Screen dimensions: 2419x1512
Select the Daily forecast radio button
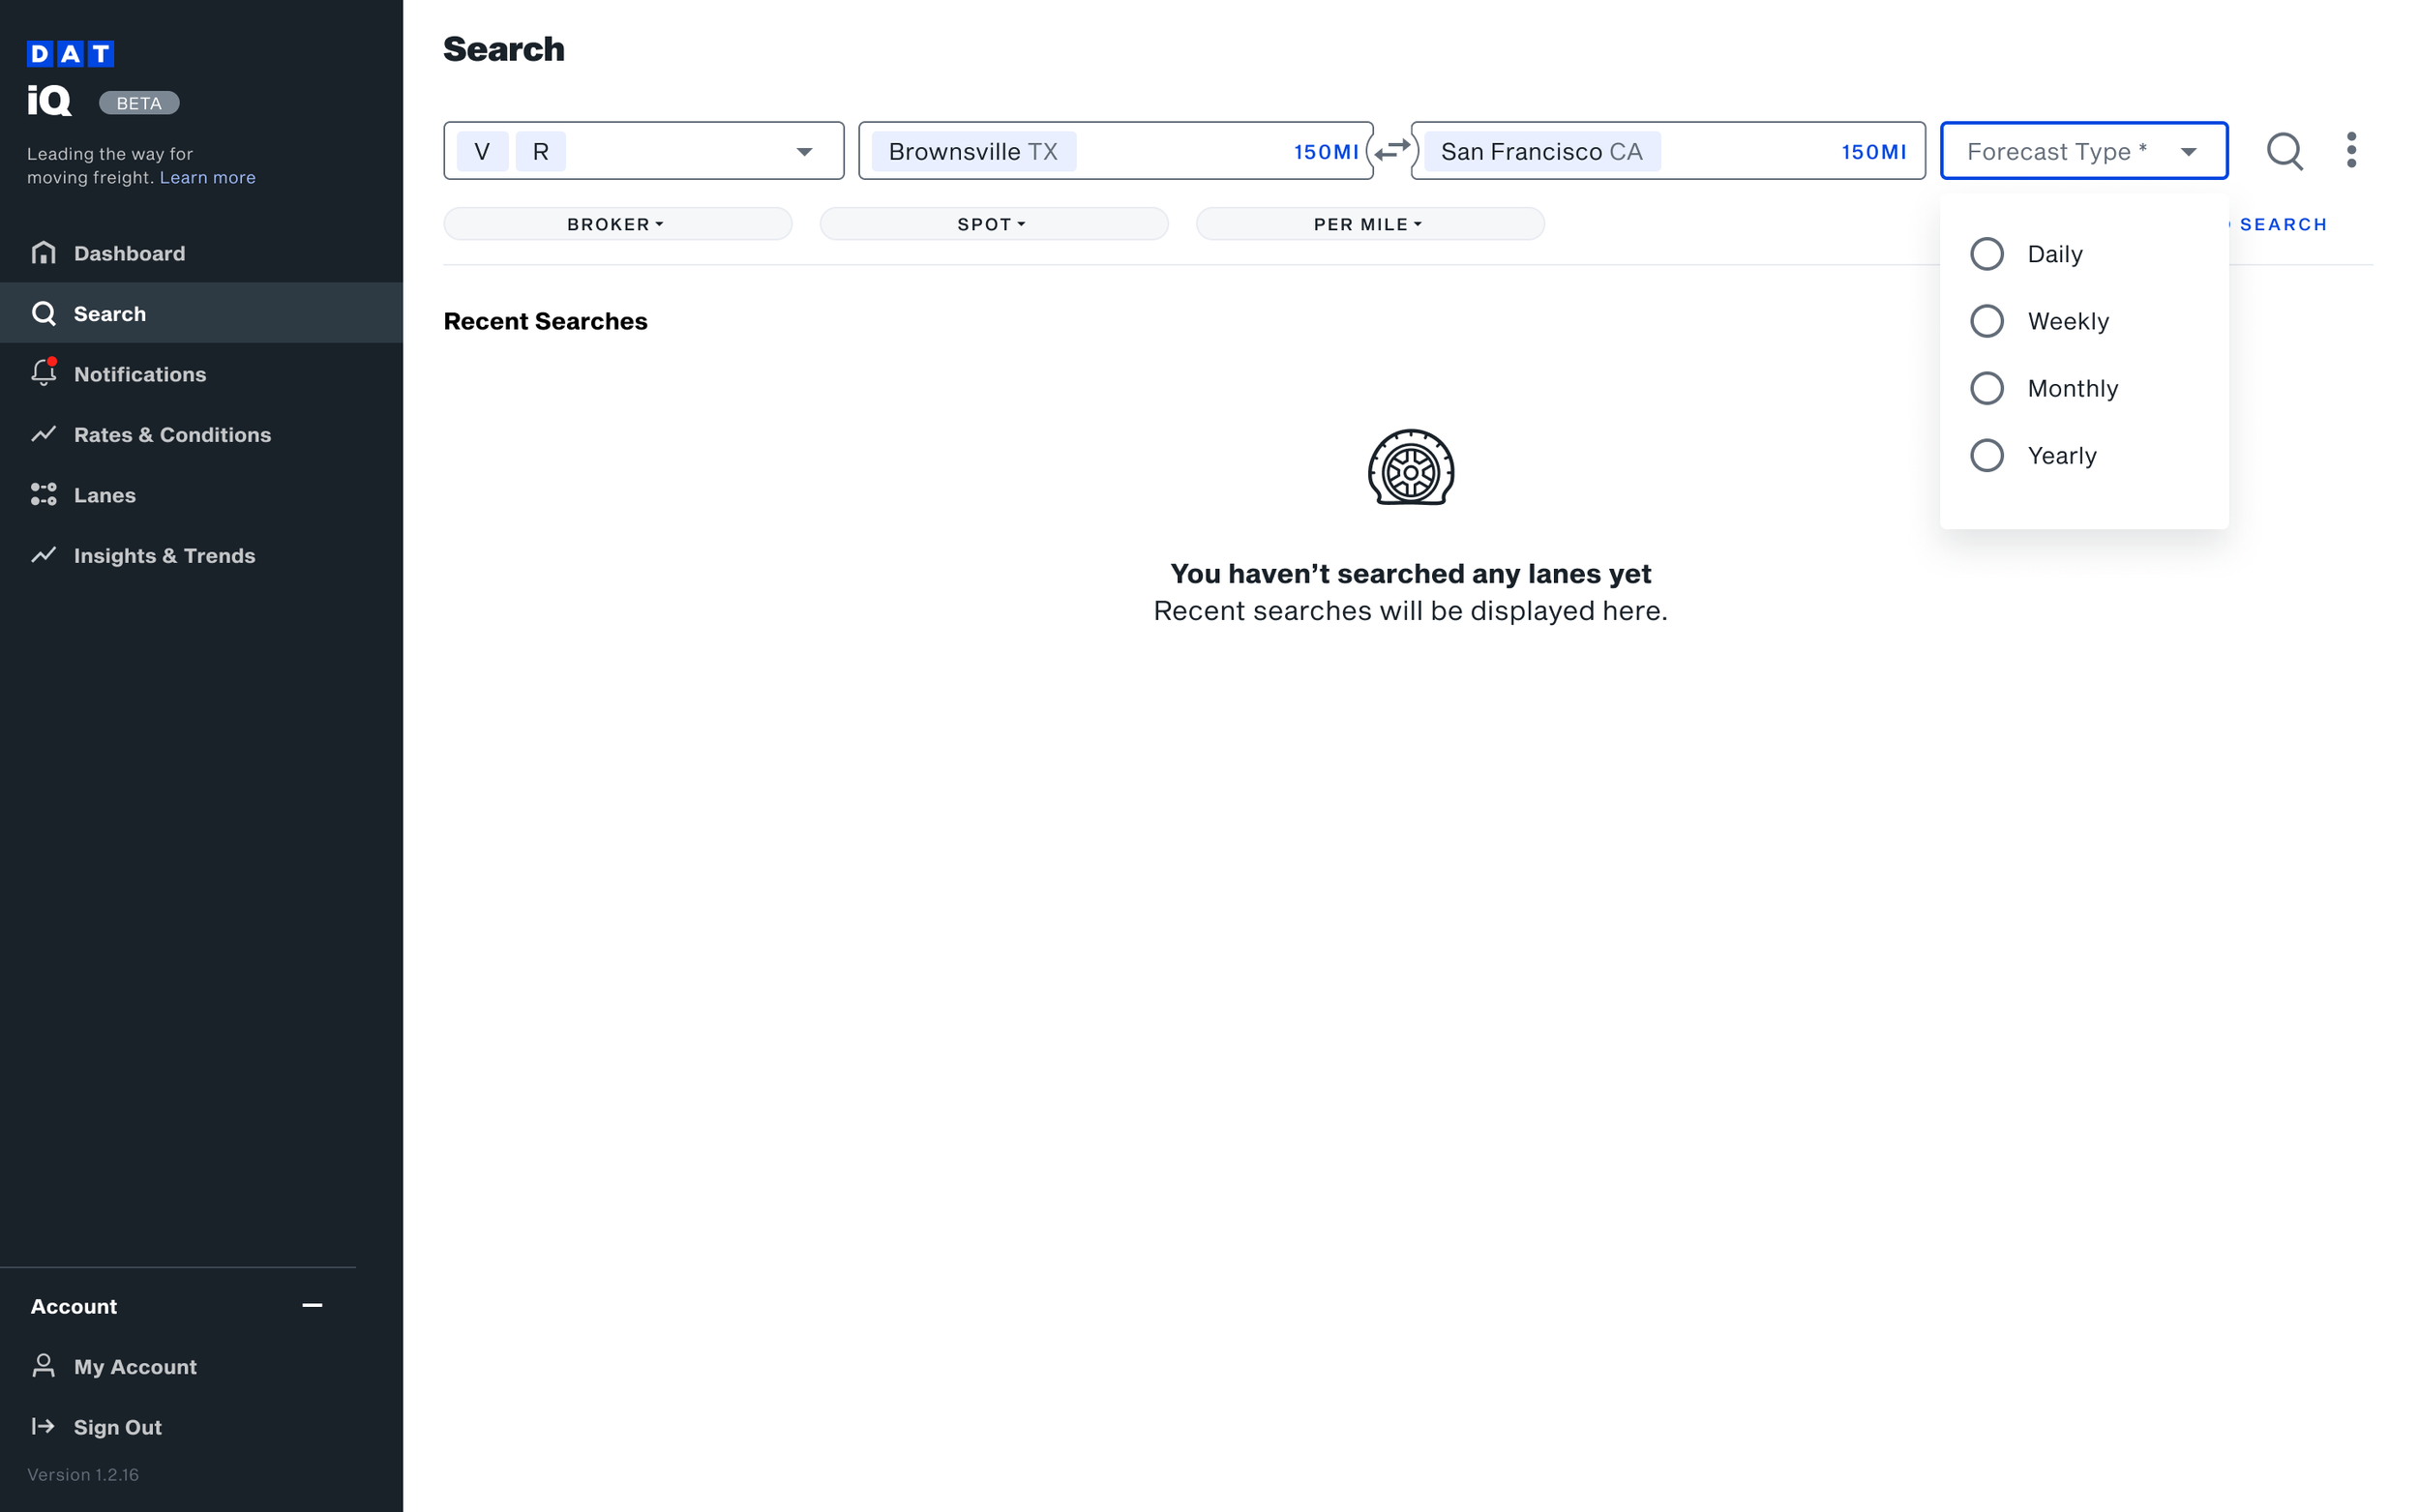[1986, 254]
